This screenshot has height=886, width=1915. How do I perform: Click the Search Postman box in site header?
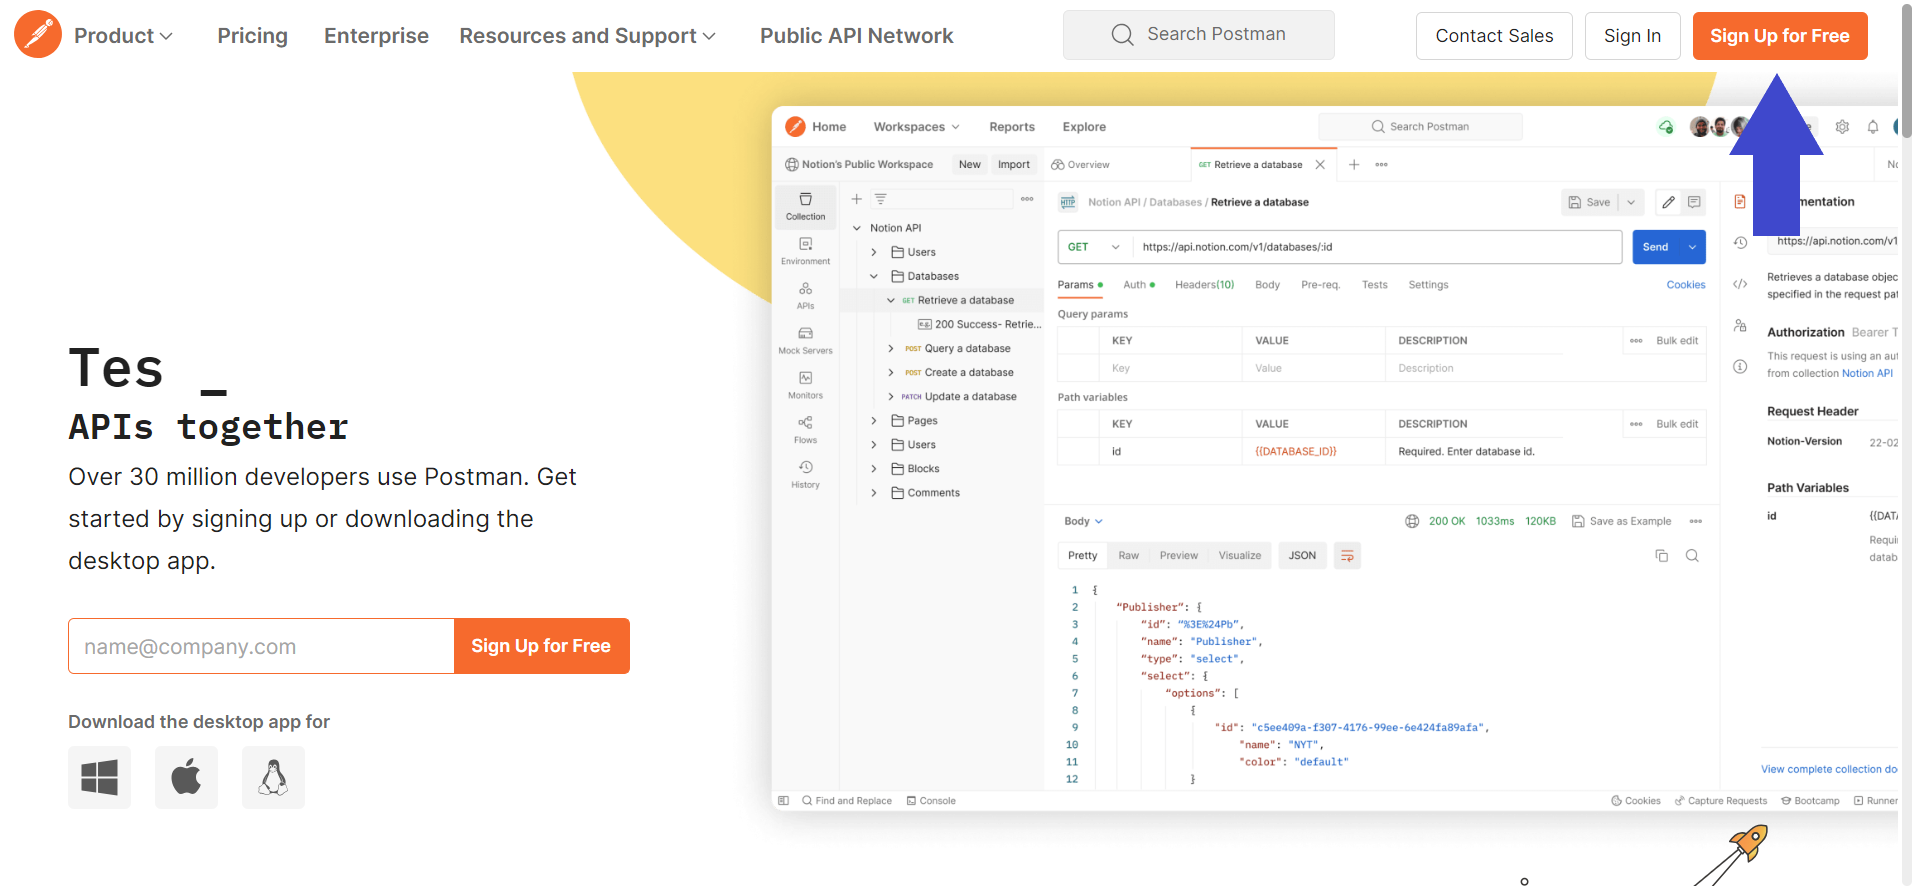pos(1198,35)
